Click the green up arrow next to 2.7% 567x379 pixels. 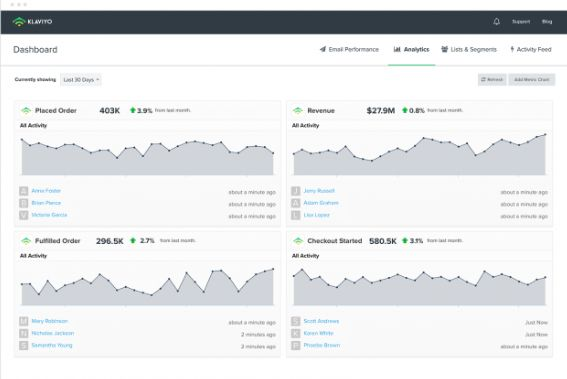pos(133,240)
